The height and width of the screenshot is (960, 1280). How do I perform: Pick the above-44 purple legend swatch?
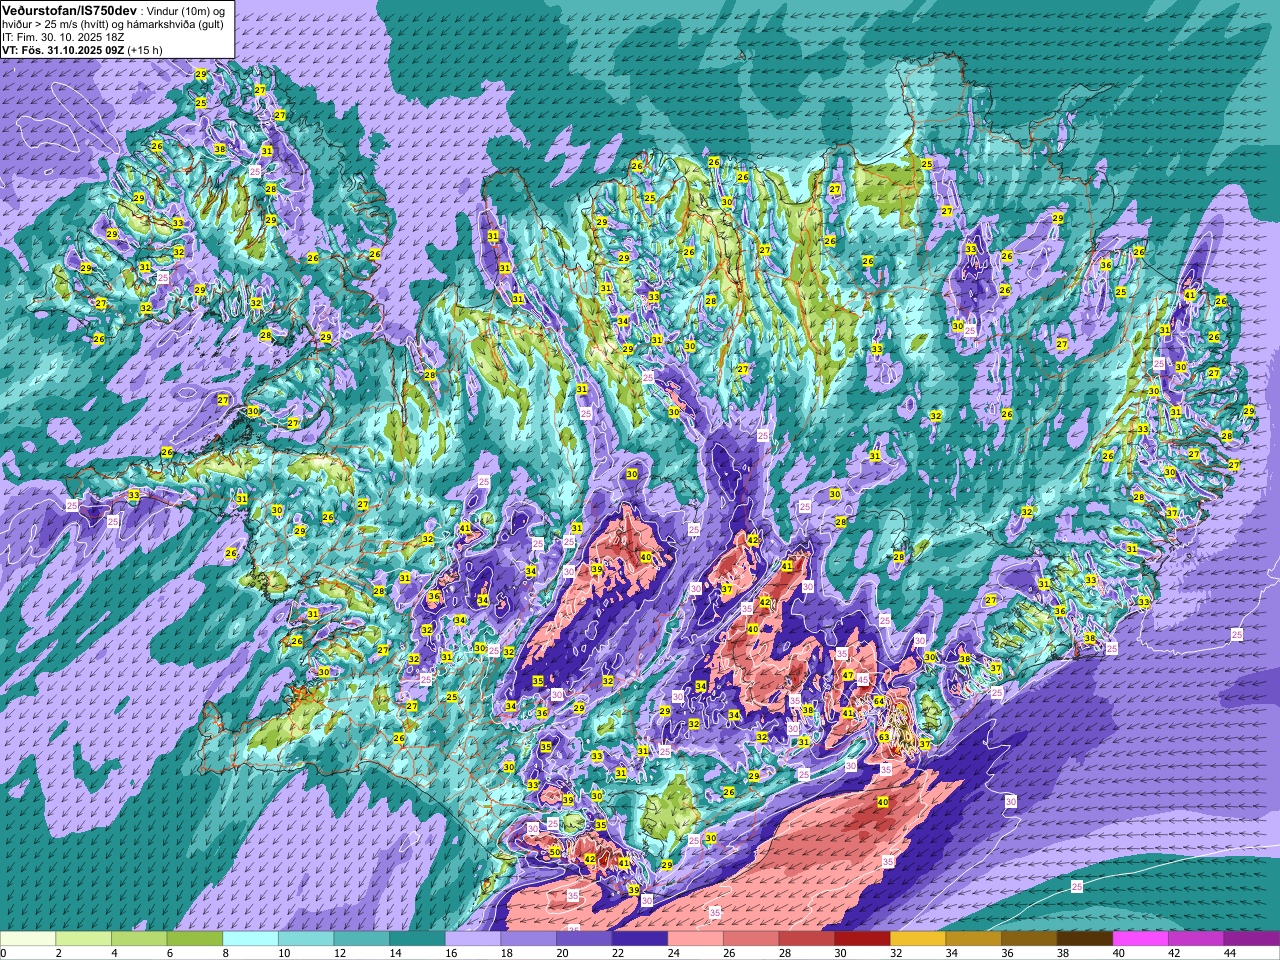click(x=1252, y=939)
